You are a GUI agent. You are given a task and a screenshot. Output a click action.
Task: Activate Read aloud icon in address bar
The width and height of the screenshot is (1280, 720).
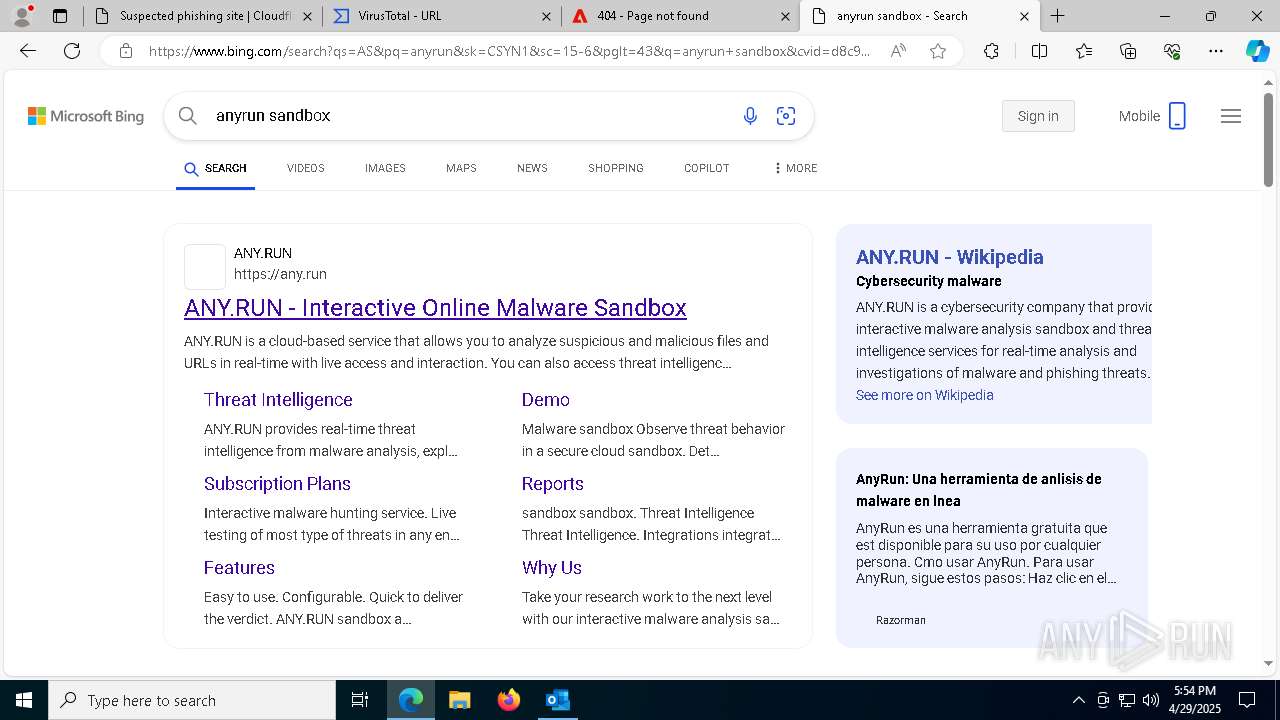(x=898, y=51)
